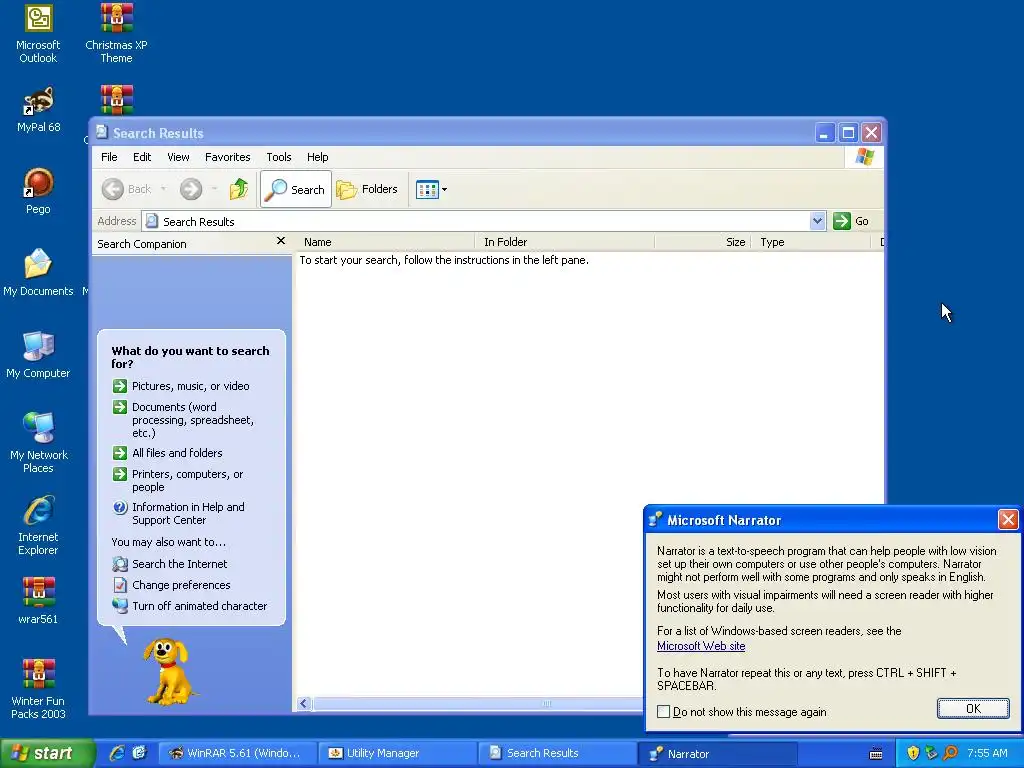The image size is (1024, 768).
Task: Switch to Narrator taskbar button
Action: [717, 753]
